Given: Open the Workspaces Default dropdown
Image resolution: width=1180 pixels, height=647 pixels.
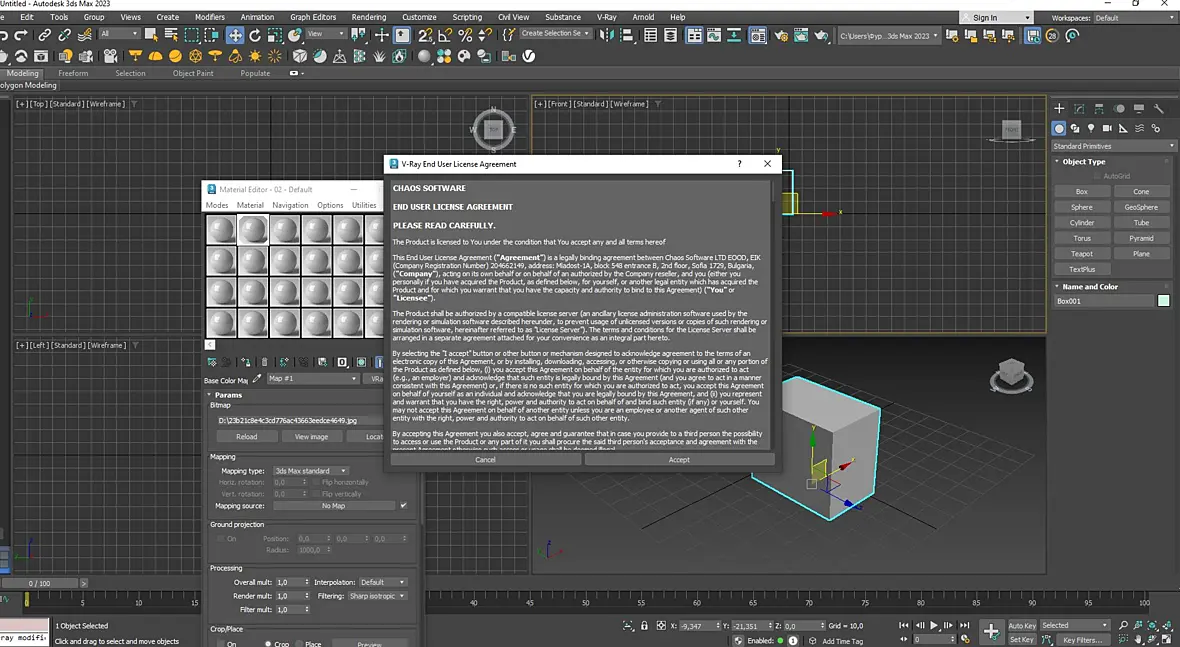Looking at the screenshot, I should pyautogui.click(x=1135, y=18).
